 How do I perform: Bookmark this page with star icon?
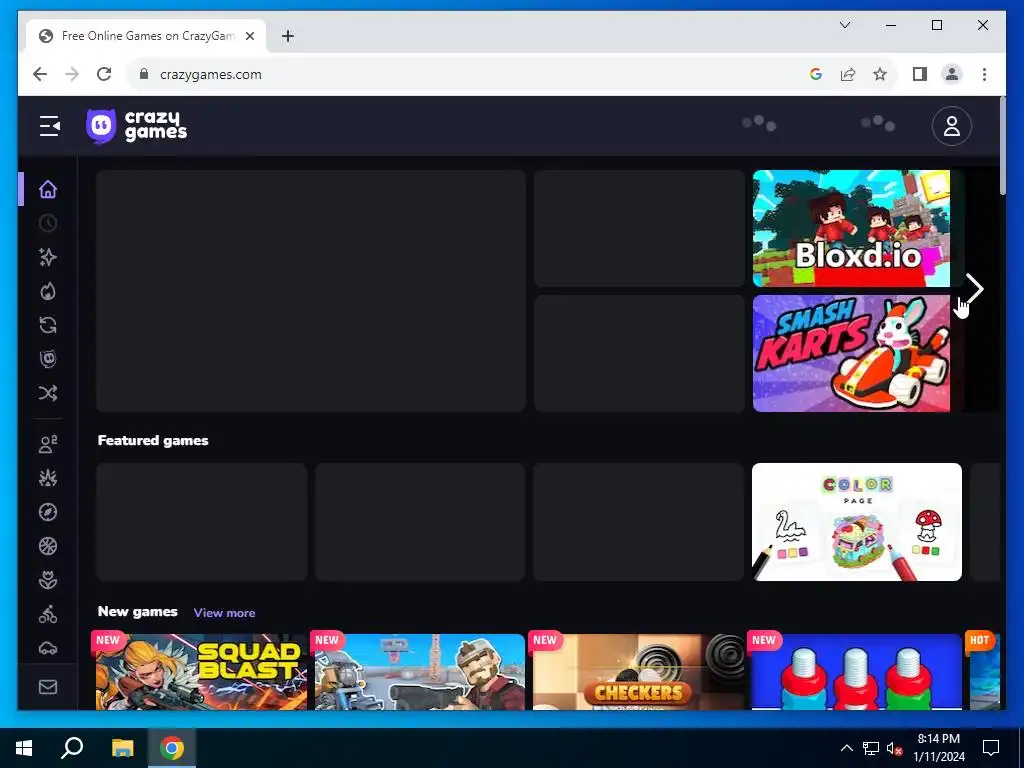tap(880, 74)
